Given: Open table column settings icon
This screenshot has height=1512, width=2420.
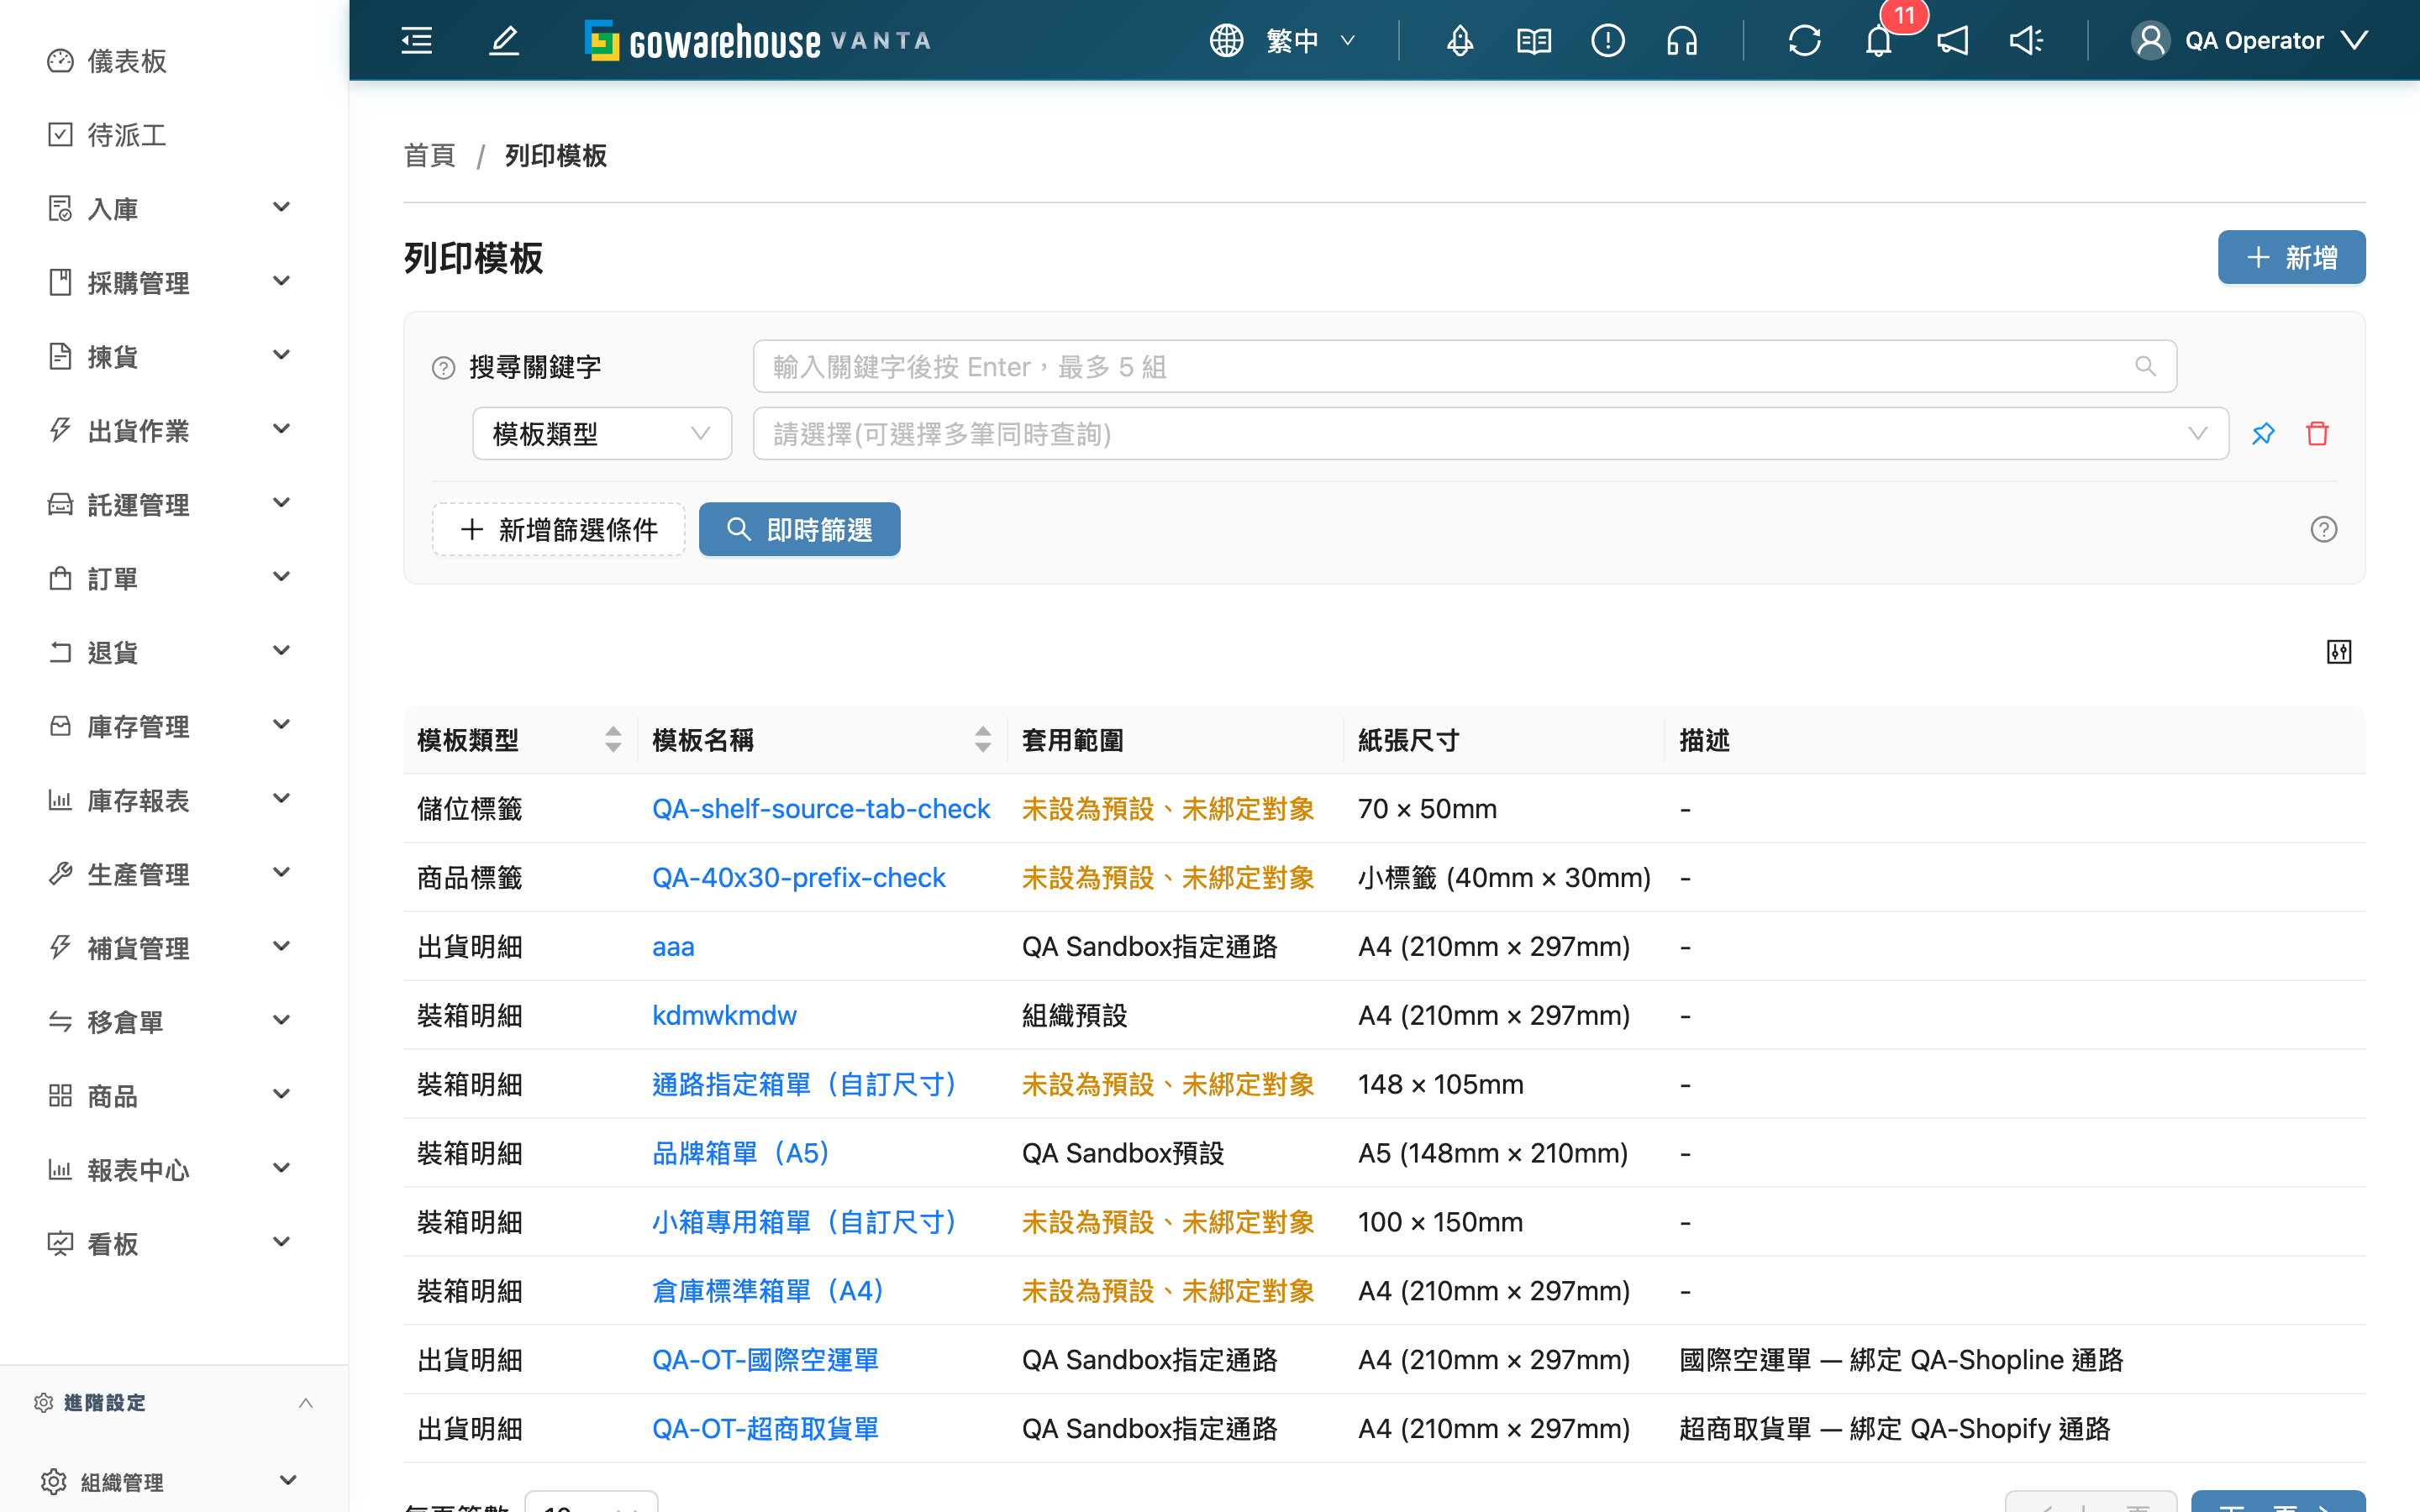Looking at the screenshot, I should [x=2338, y=652].
